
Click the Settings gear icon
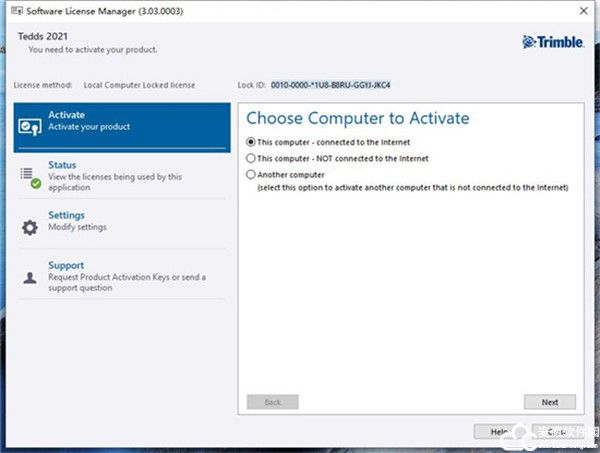[30, 226]
